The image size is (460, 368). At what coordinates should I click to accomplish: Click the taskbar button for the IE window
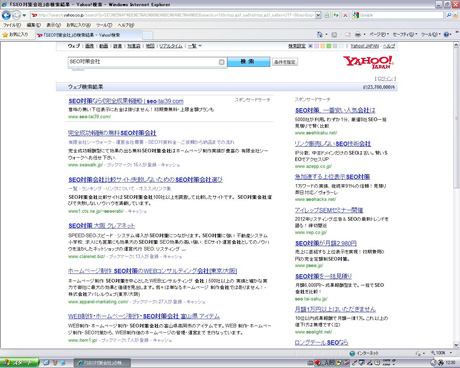point(102,363)
